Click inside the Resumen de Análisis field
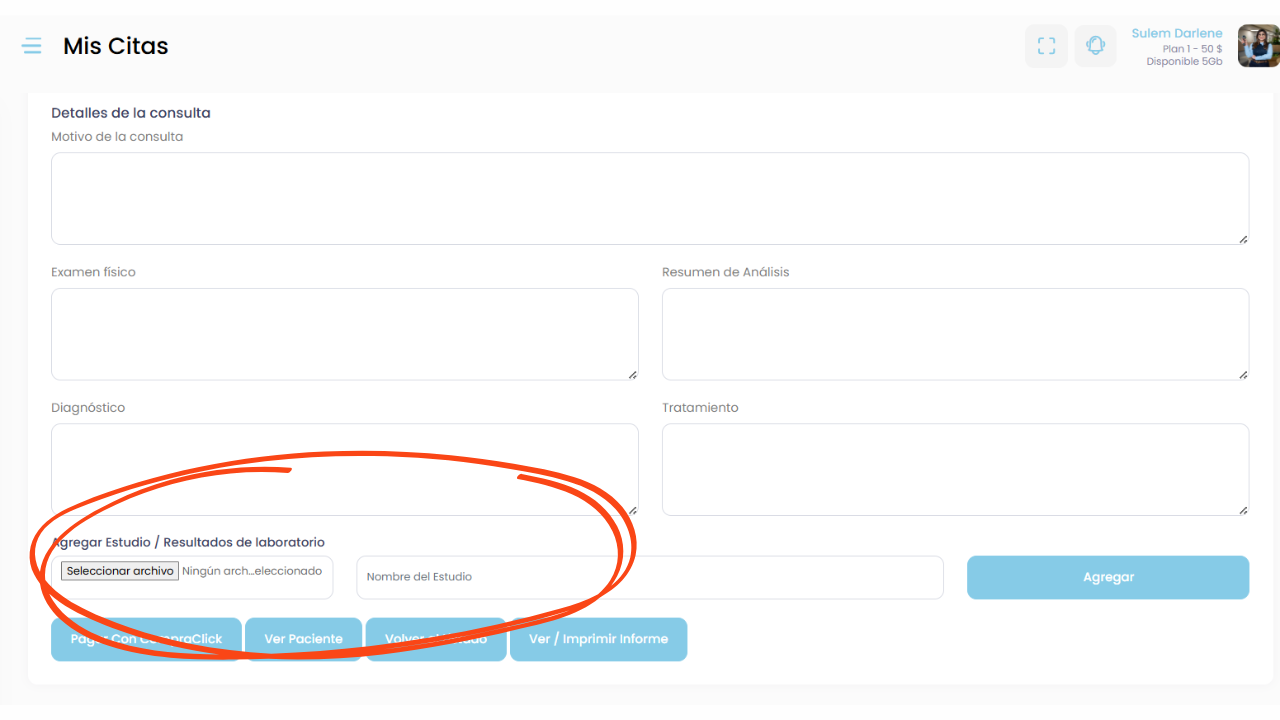 [955, 334]
